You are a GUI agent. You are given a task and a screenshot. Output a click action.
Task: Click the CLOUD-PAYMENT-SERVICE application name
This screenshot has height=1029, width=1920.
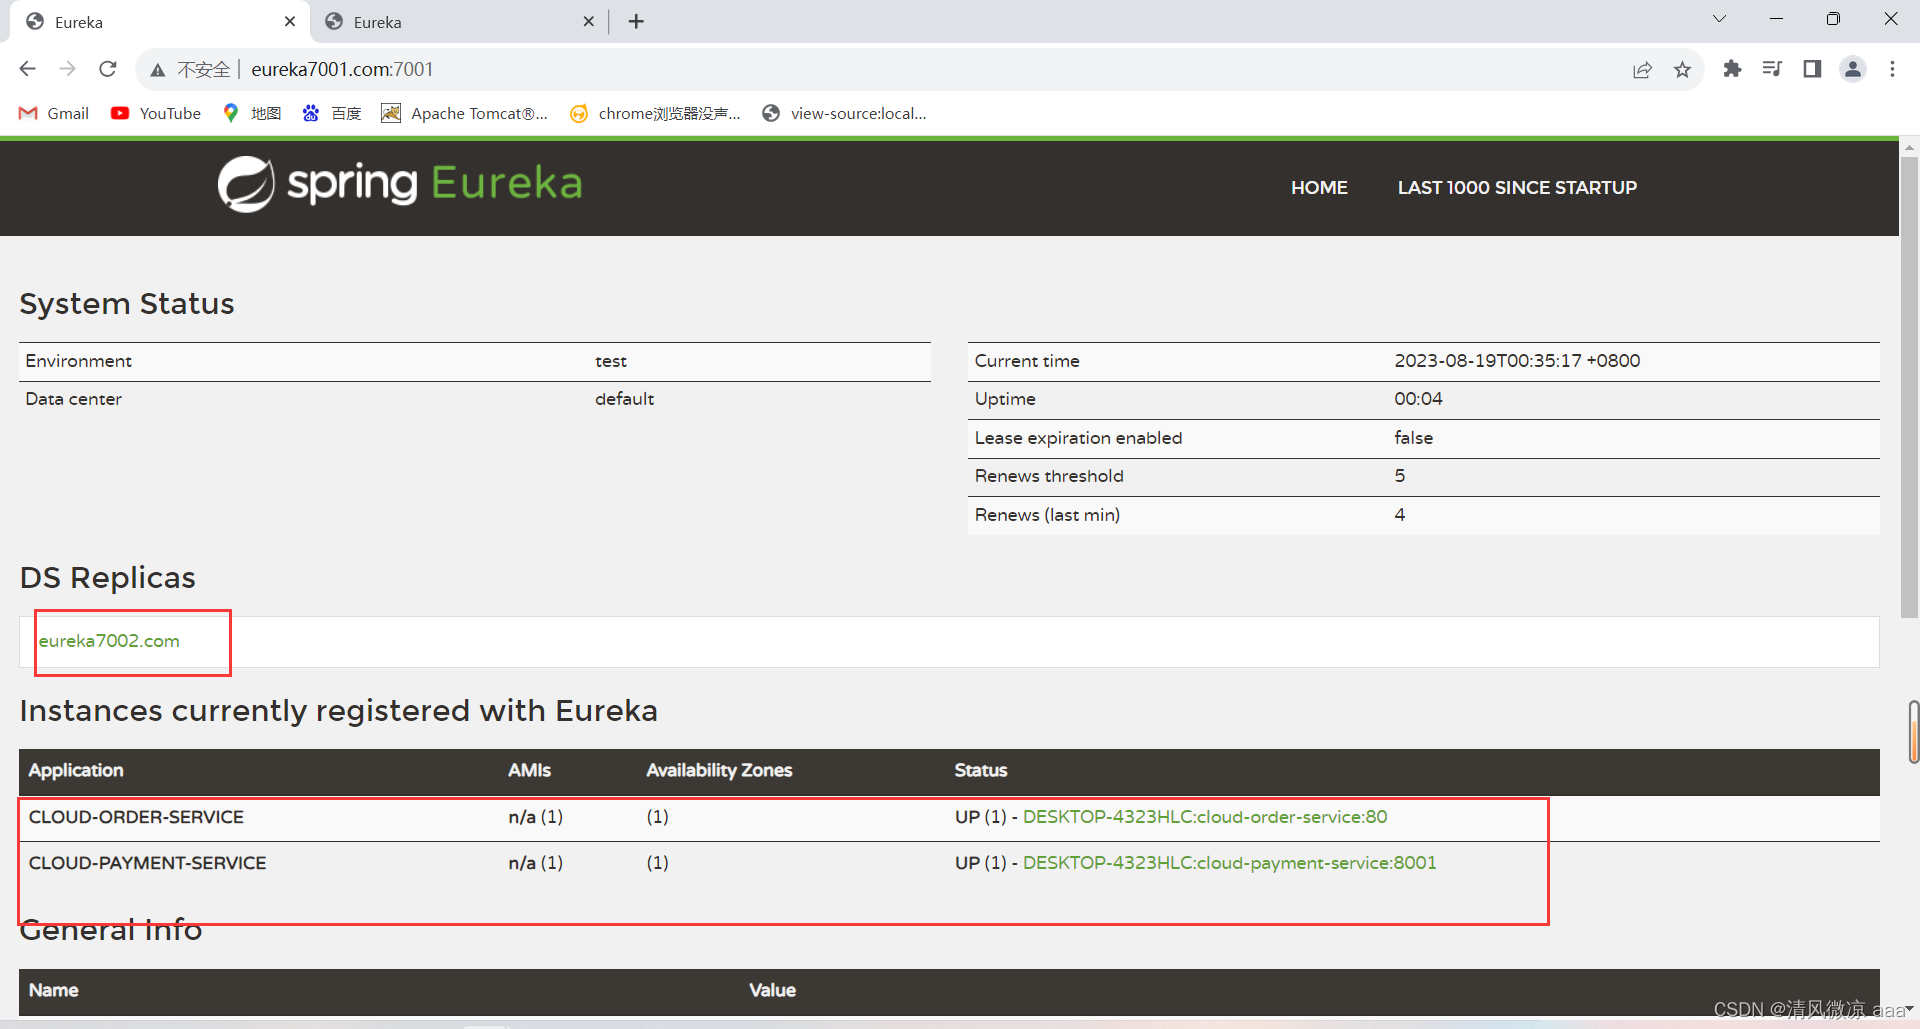147,863
